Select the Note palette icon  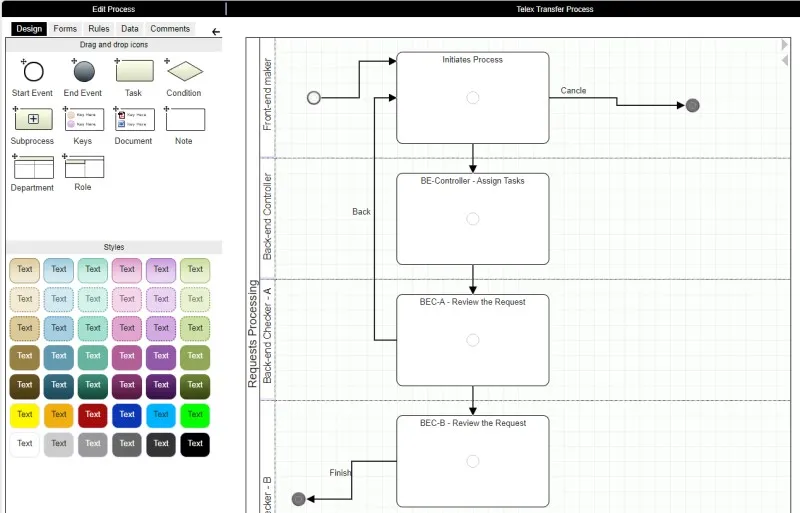(x=185, y=119)
